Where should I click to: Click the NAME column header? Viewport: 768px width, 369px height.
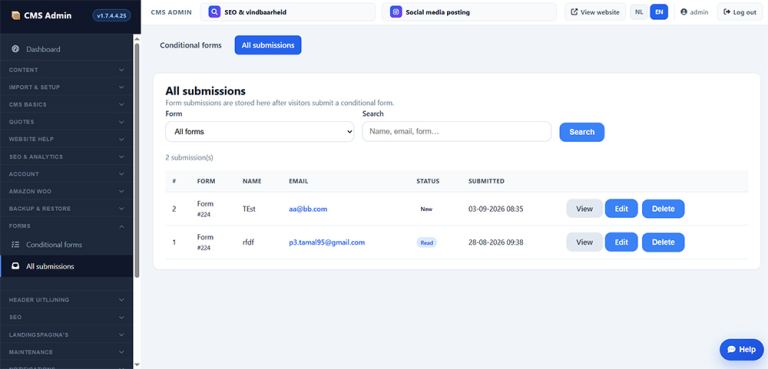point(252,181)
